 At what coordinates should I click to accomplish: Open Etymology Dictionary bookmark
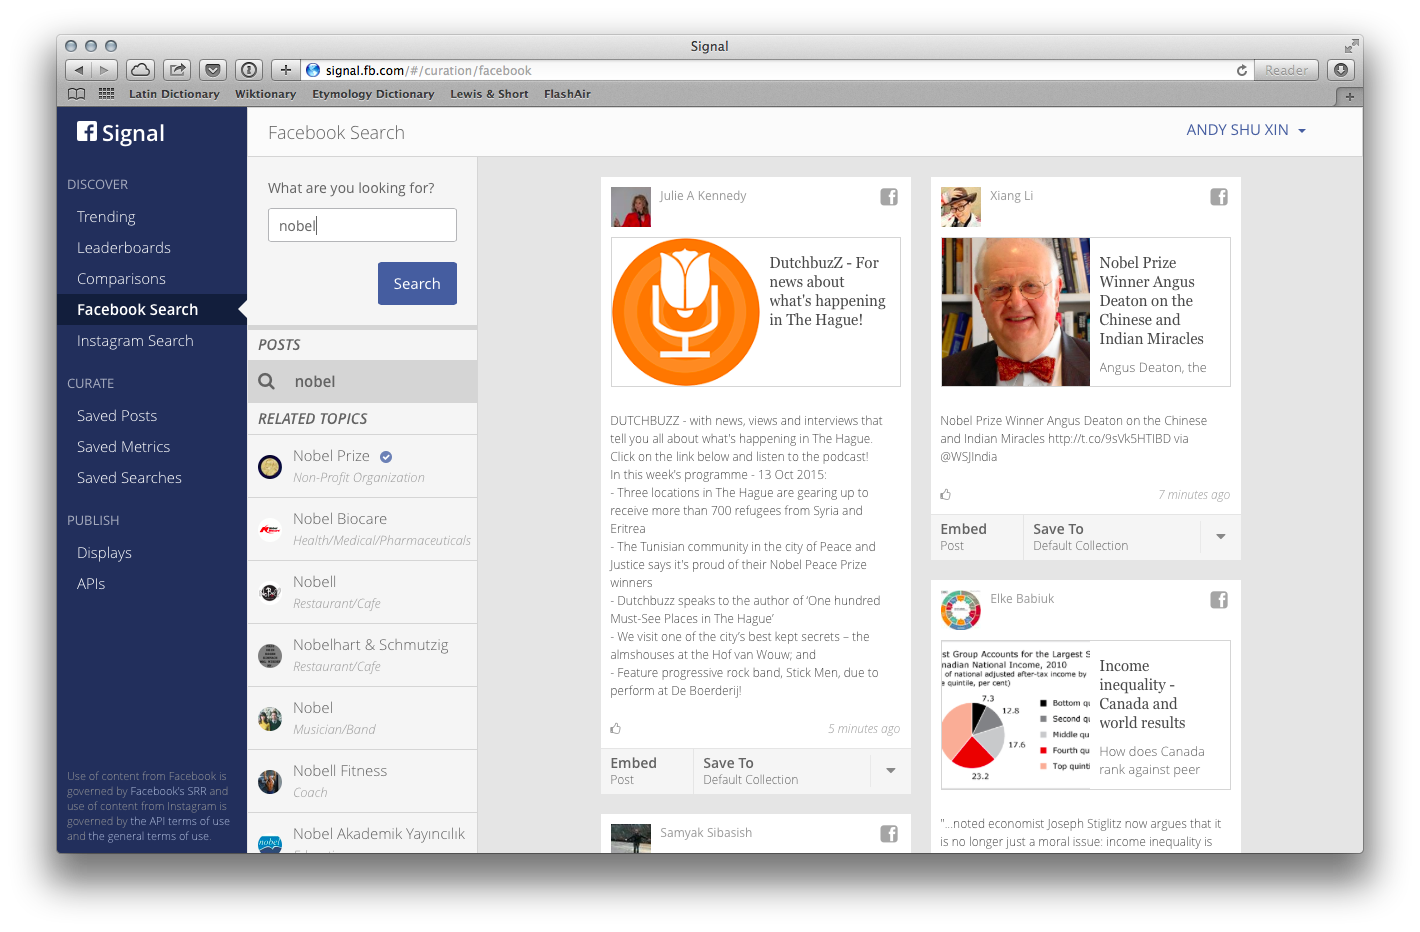[x=373, y=94]
